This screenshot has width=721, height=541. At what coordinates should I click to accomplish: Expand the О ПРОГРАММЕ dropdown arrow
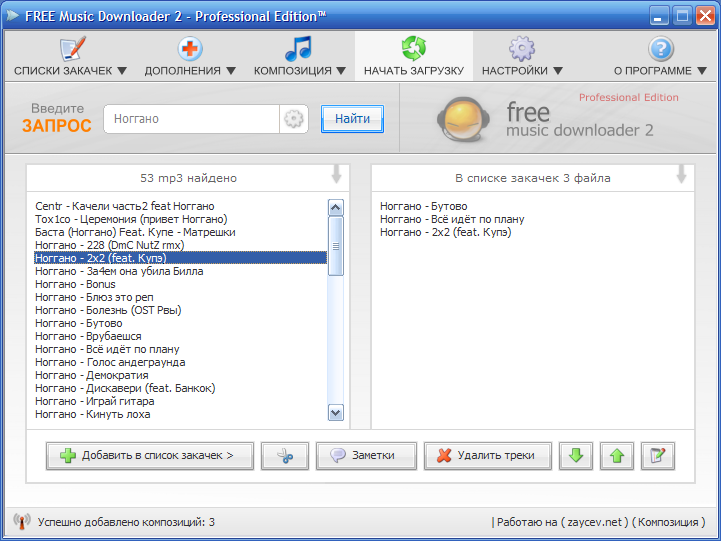click(x=702, y=71)
